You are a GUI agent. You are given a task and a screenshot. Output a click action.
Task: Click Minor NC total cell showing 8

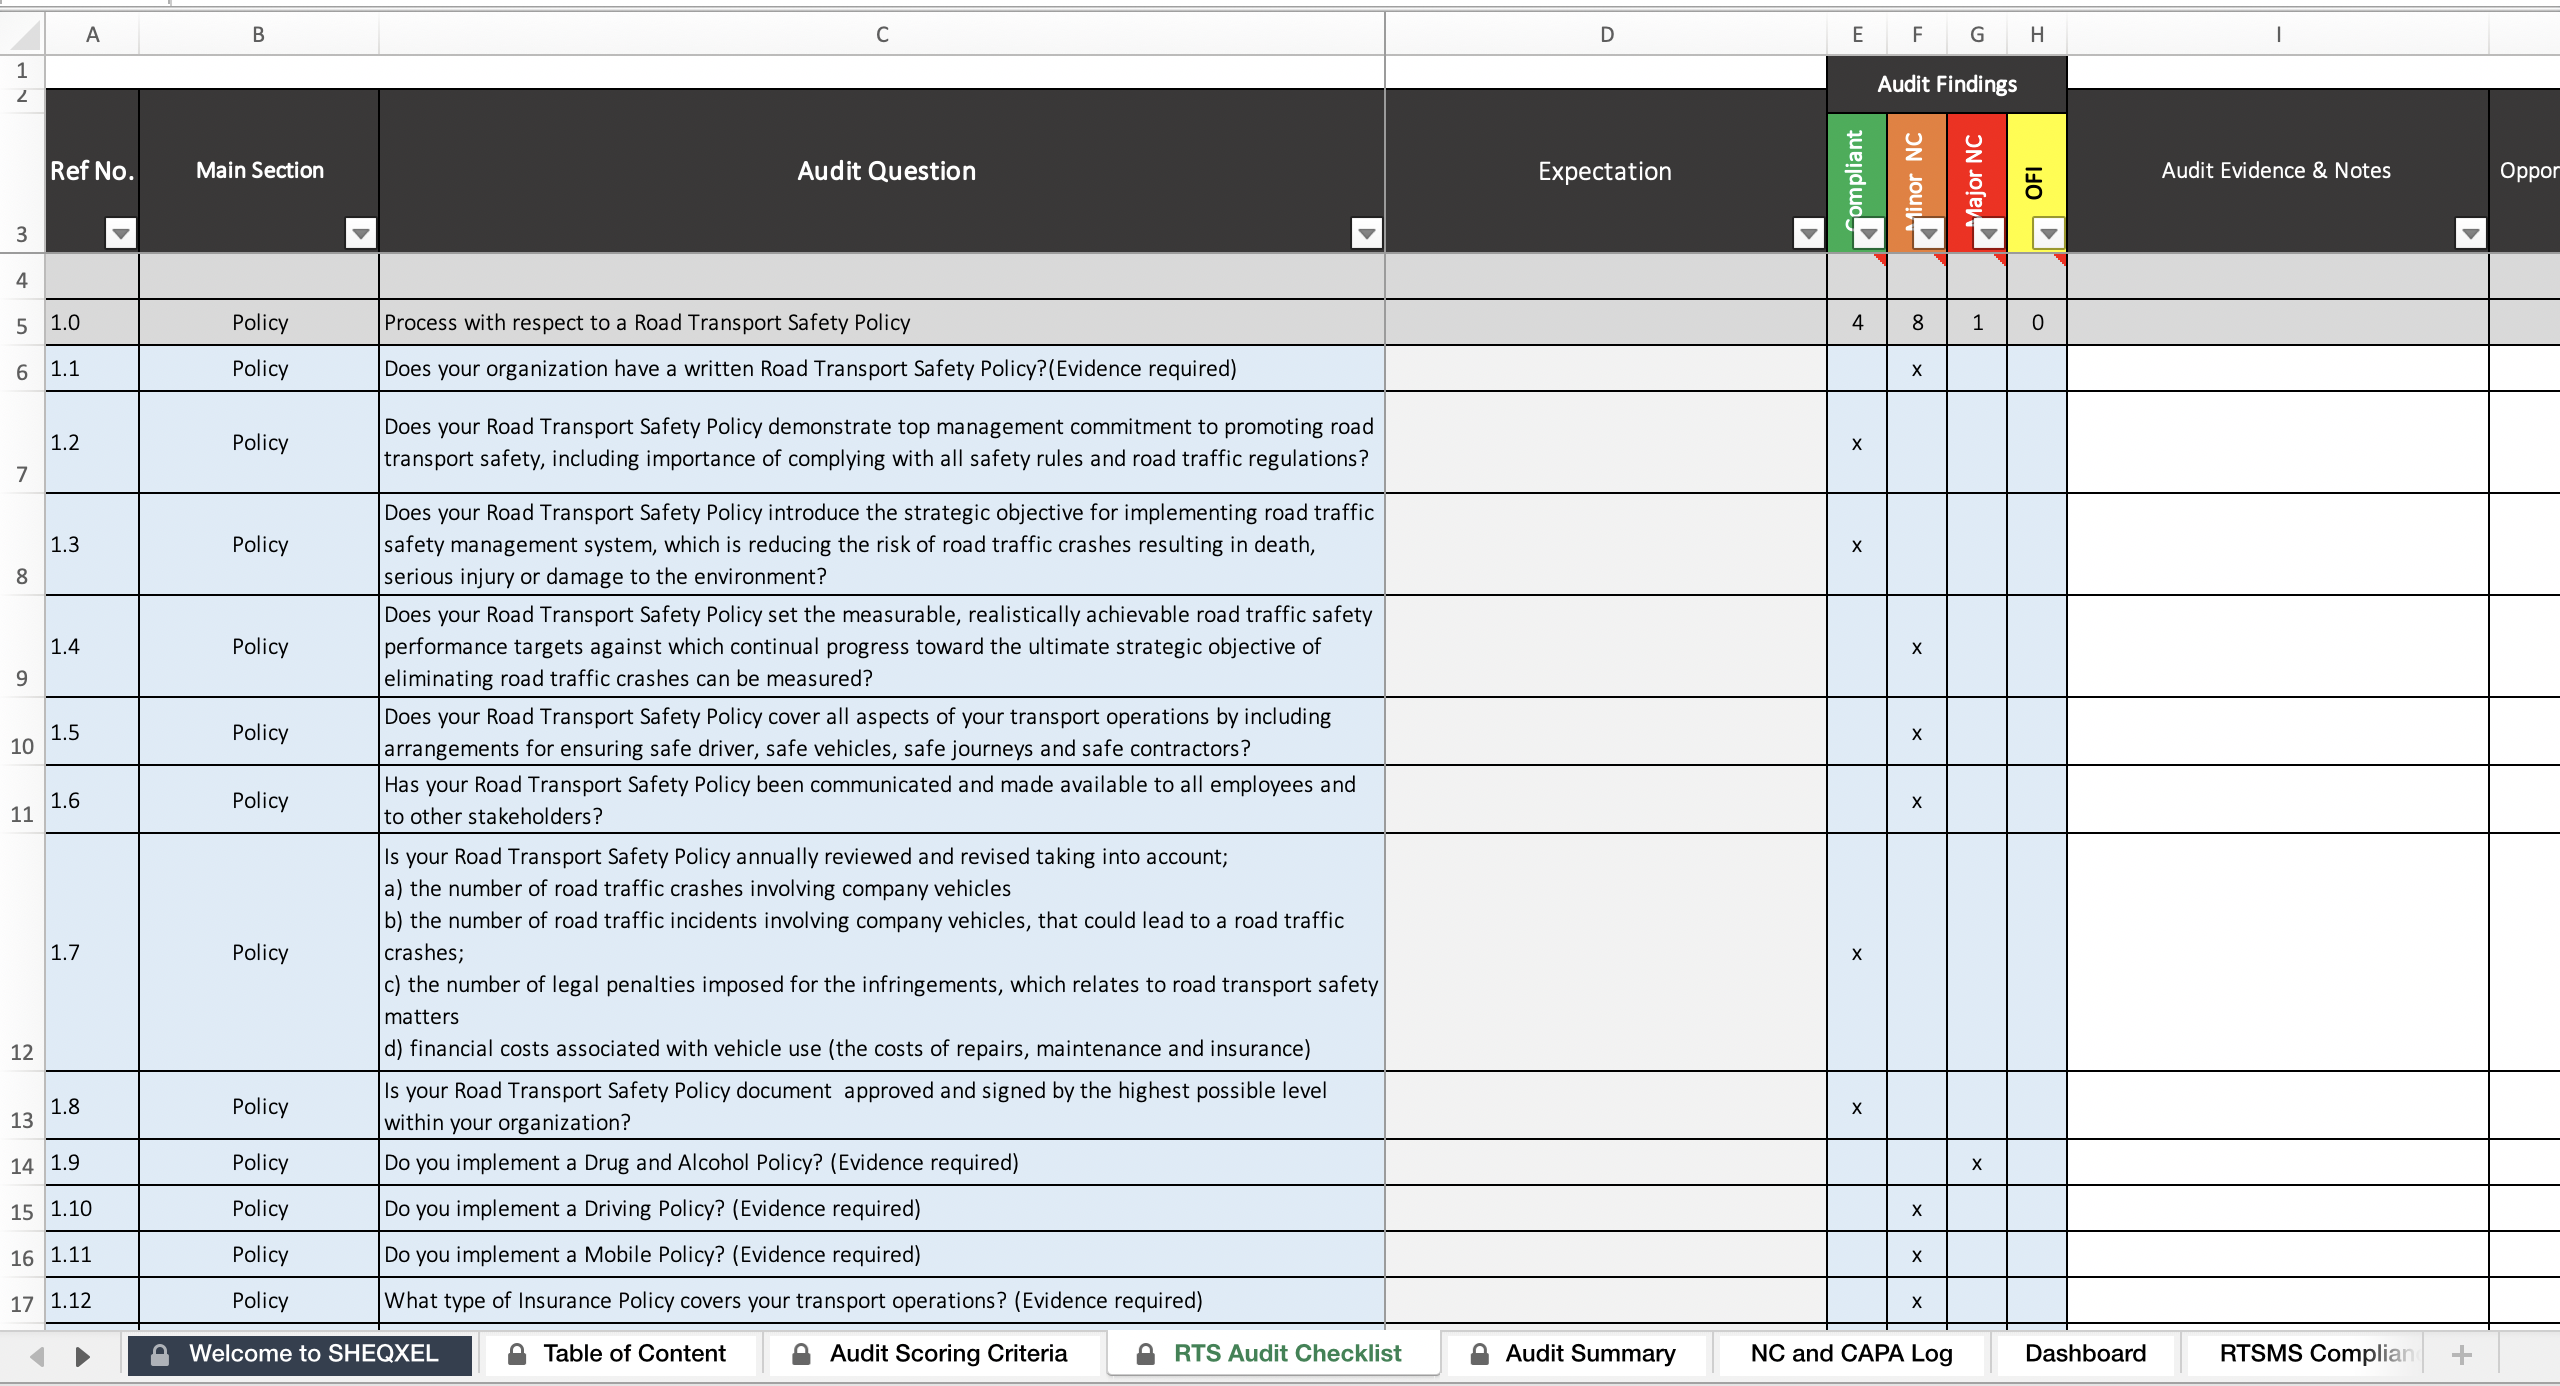[1917, 322]
